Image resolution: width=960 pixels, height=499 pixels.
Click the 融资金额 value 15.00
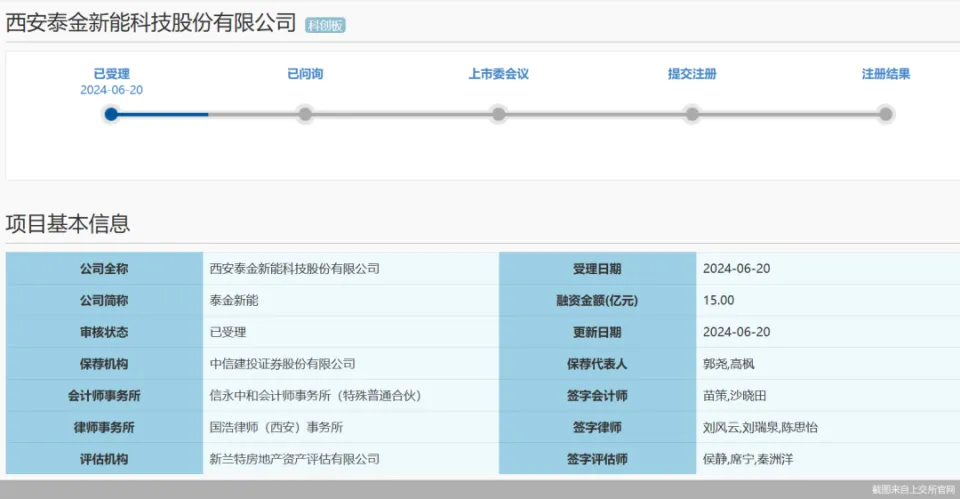pyautogui.click(x=718, y=300)
